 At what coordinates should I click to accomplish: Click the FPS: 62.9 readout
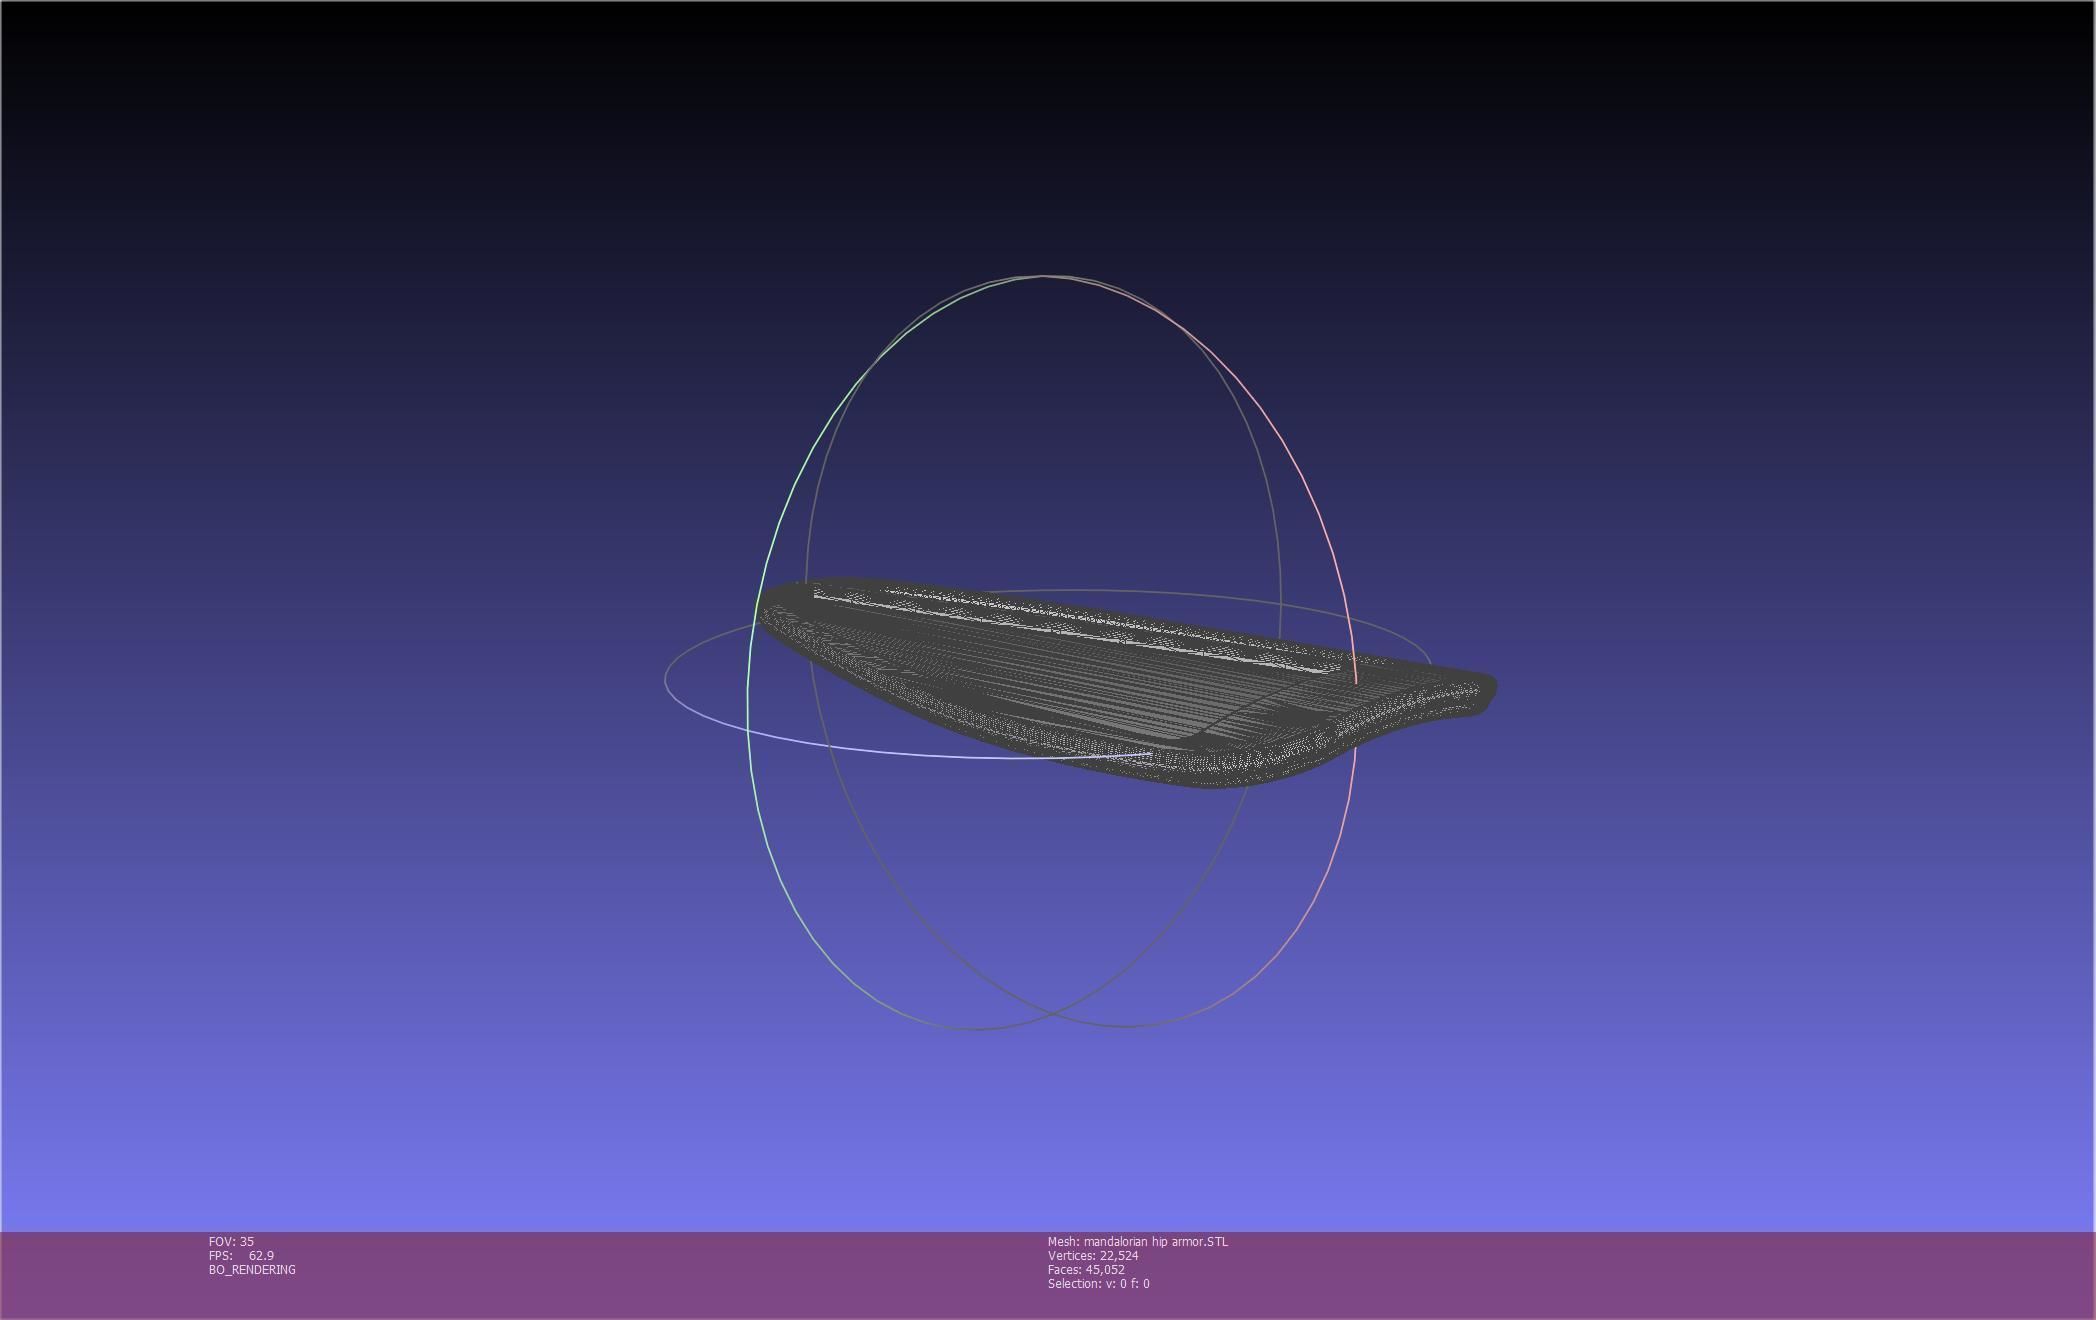point(241,1255)
